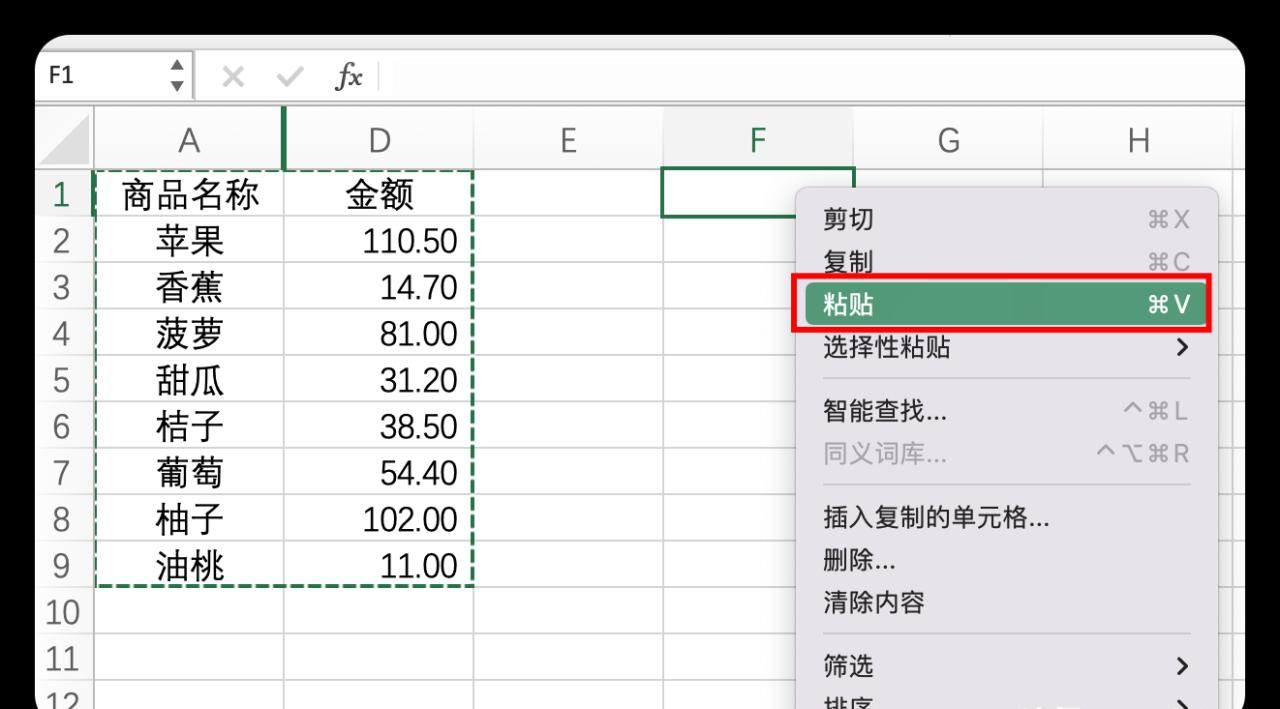The height and width of the screenshot is (709, 1280).
Task: Select row 11 header
Action: (62, 659)
